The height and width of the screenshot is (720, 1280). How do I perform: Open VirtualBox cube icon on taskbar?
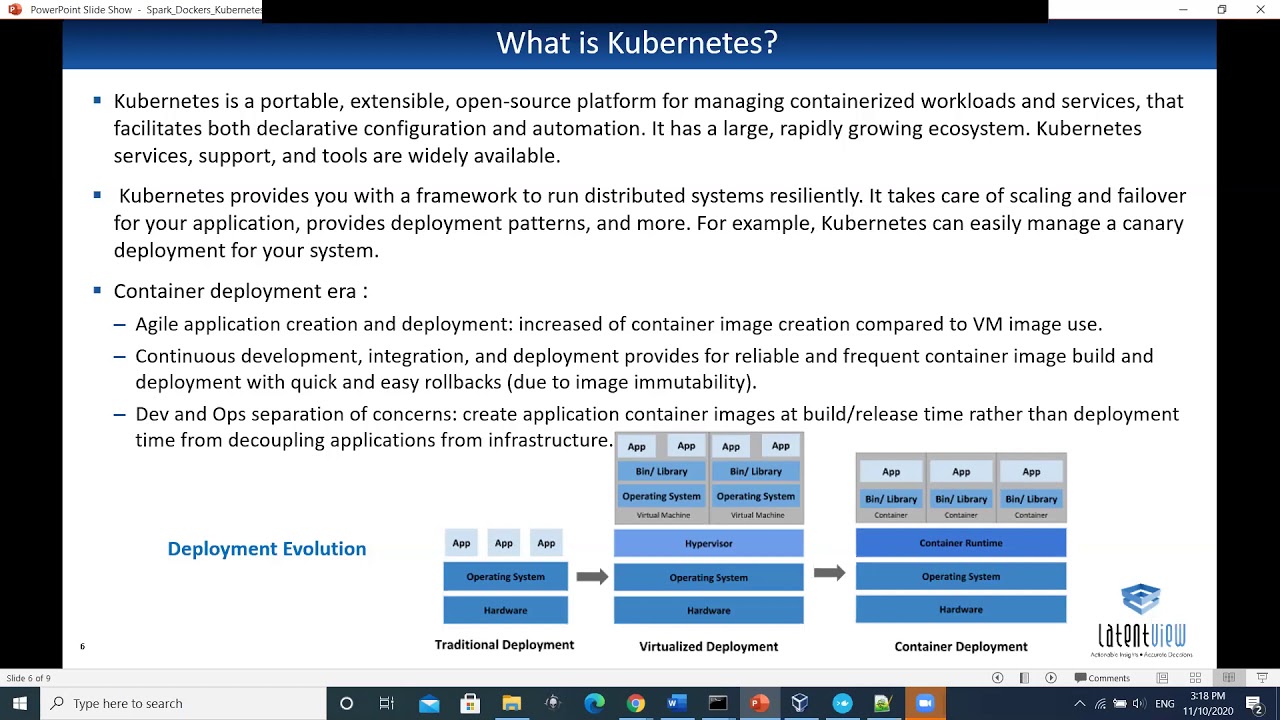coord(800,703)
